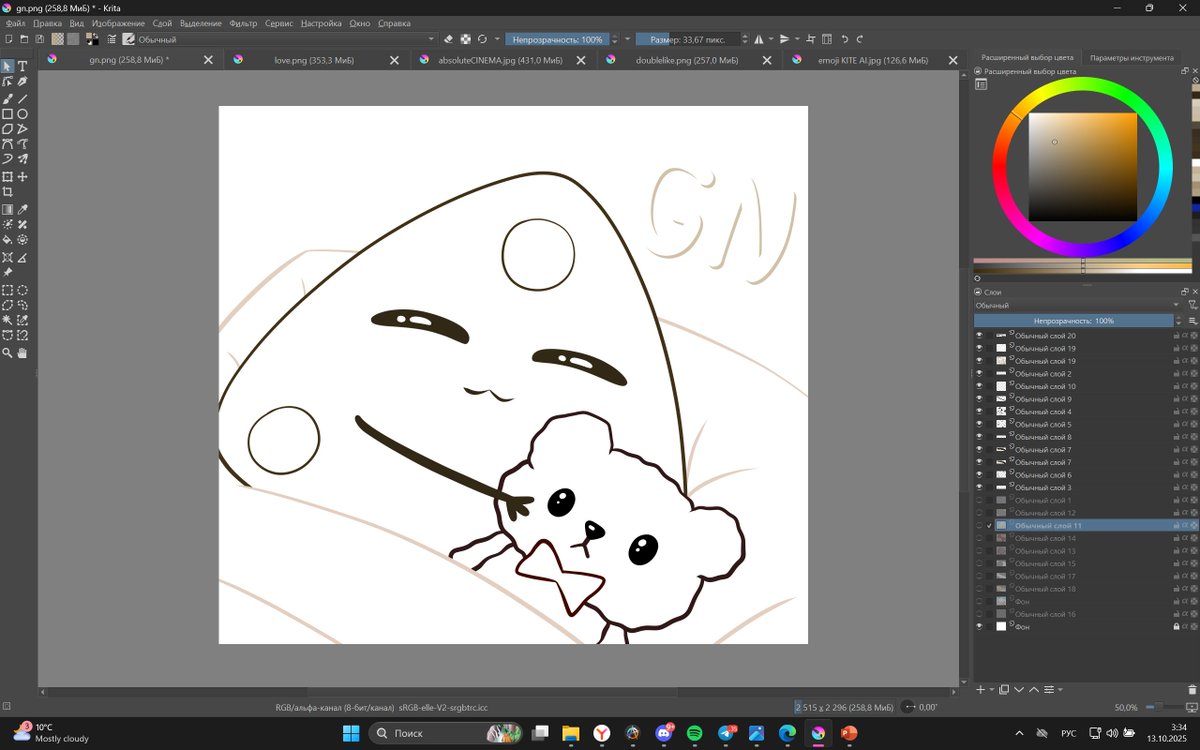
Task: Select the Move tool
Action: (22, 177)
